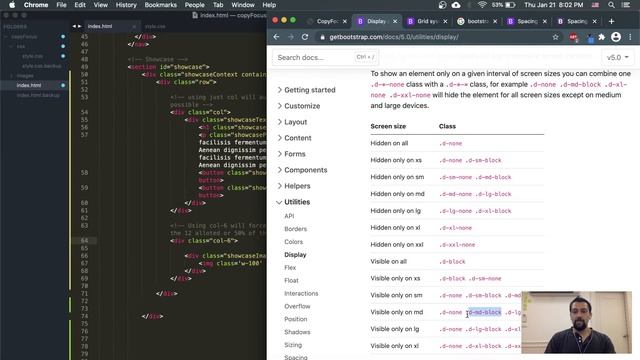
Task: Open the Sizing utilities link
Action: pos(293,345)
